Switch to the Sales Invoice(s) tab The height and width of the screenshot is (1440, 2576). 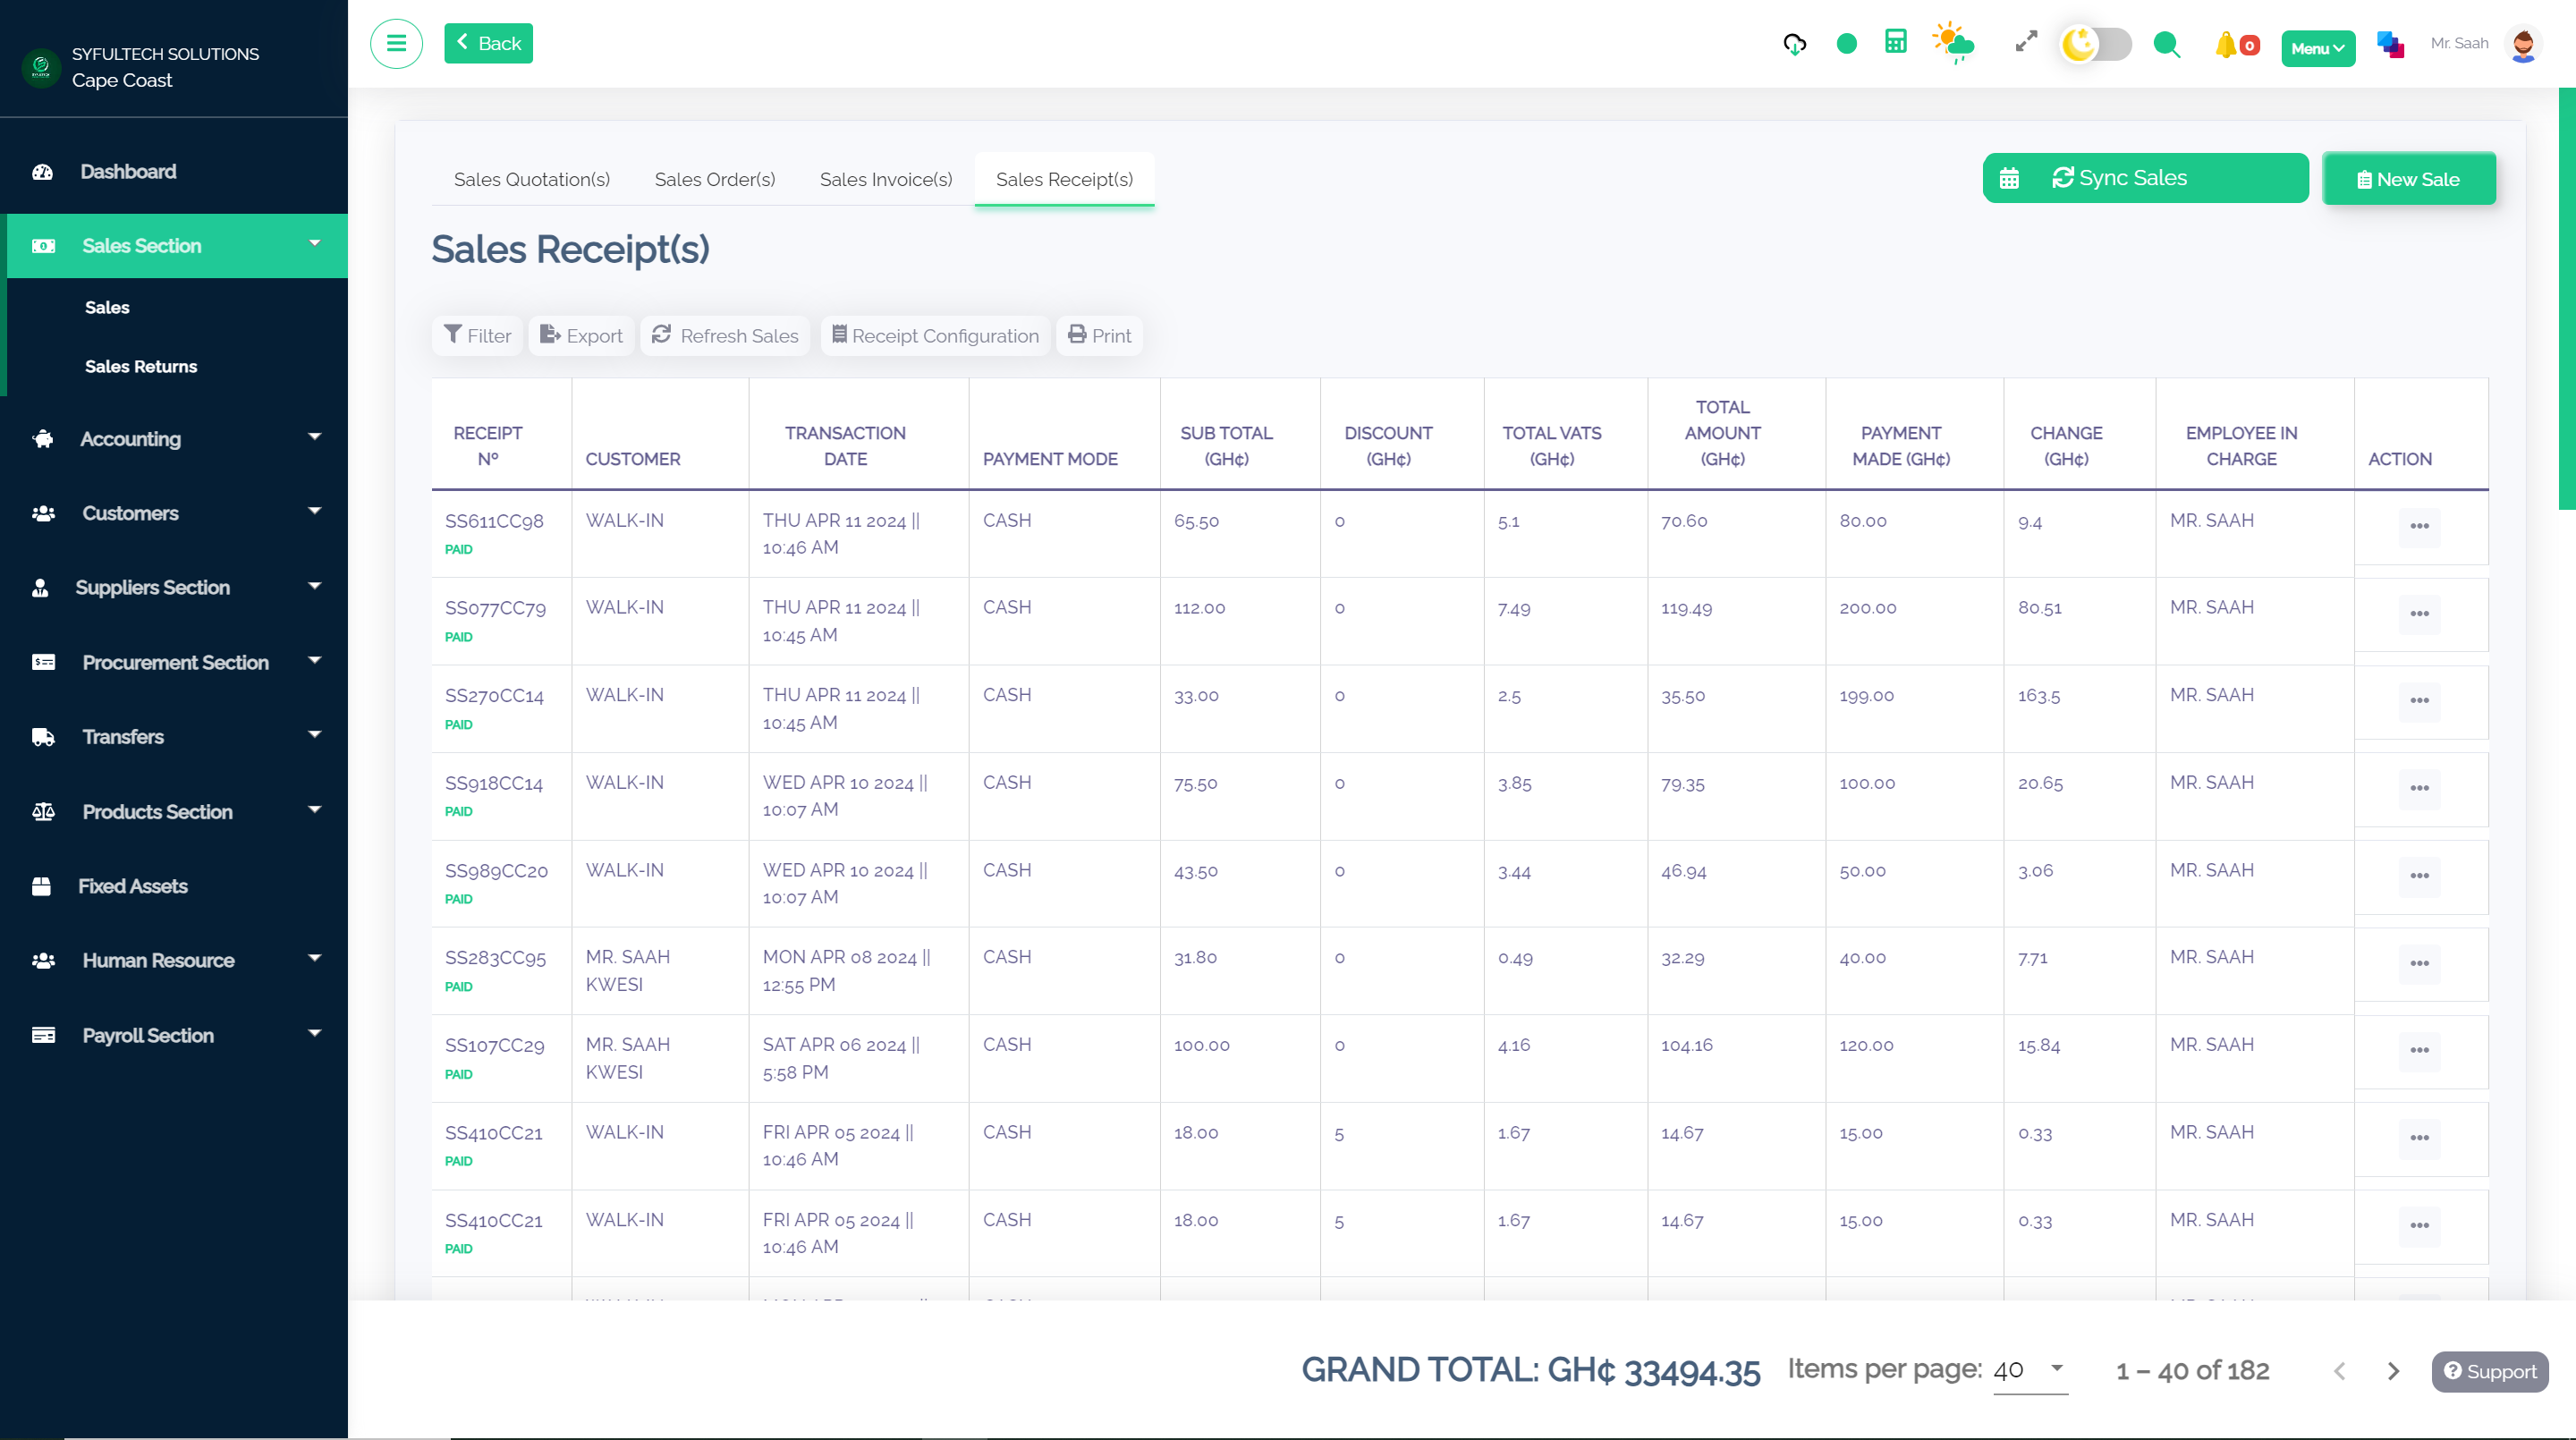tap(886, 179)
